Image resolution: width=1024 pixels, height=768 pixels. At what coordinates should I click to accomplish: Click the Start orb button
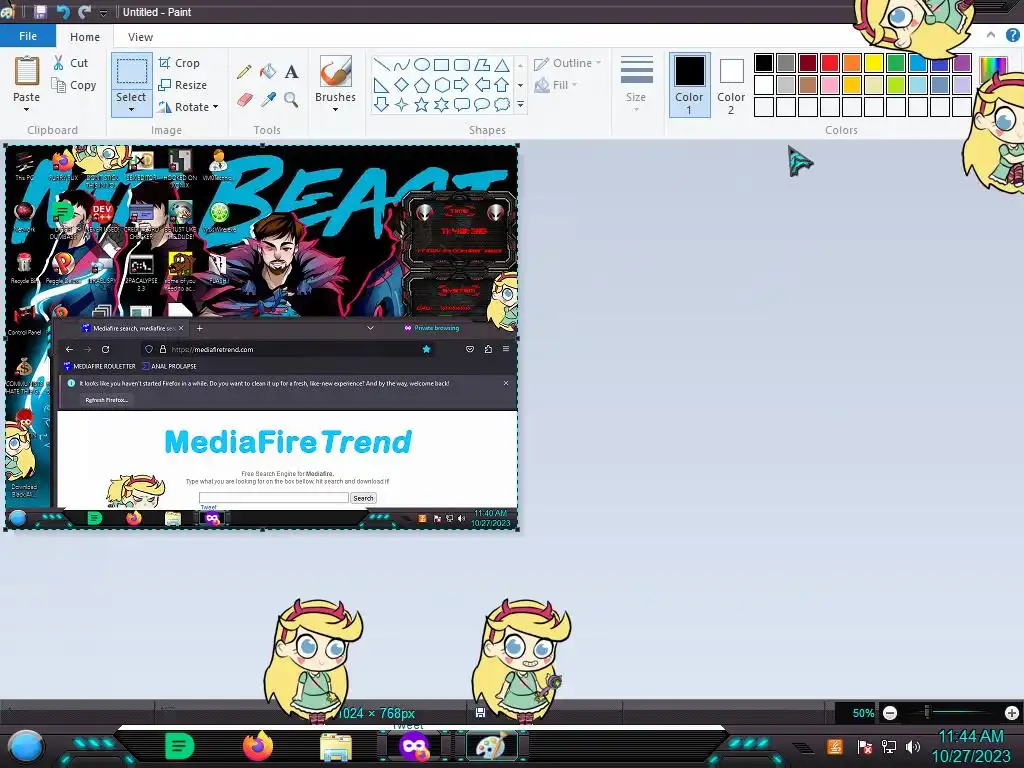(x=26, y=746)
